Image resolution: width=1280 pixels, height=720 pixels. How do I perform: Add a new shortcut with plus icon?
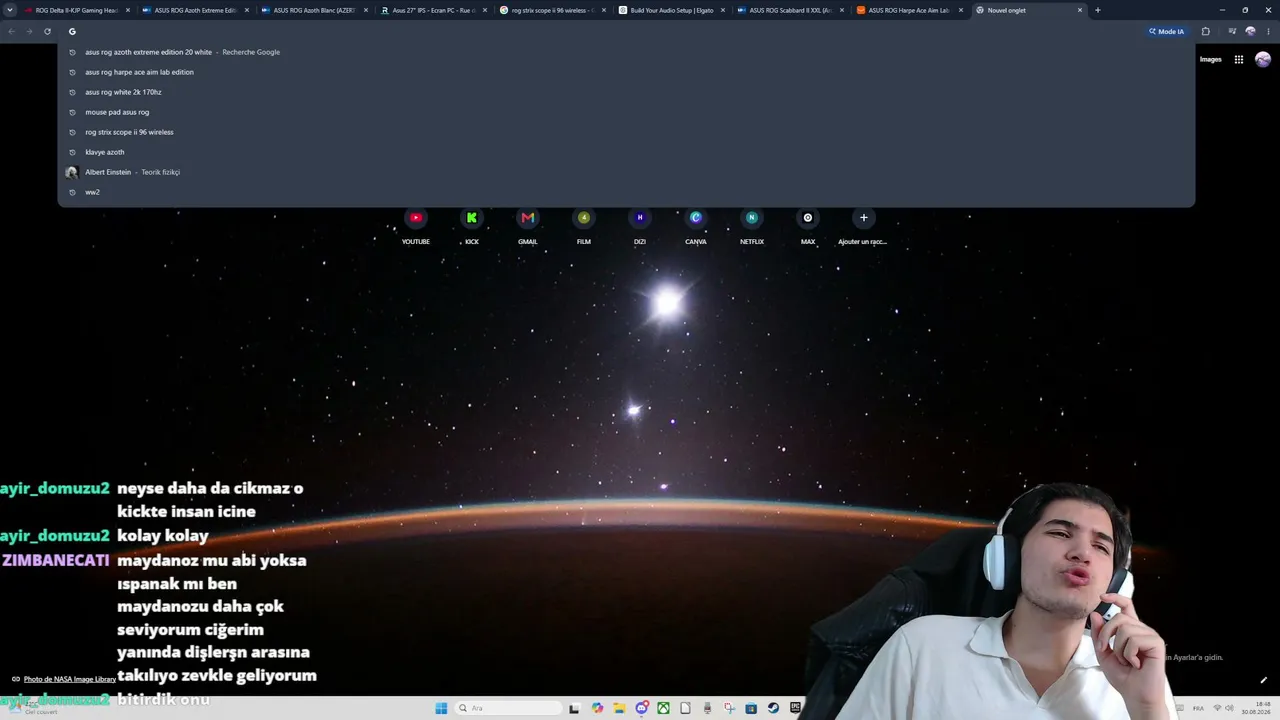pos(864,218)
